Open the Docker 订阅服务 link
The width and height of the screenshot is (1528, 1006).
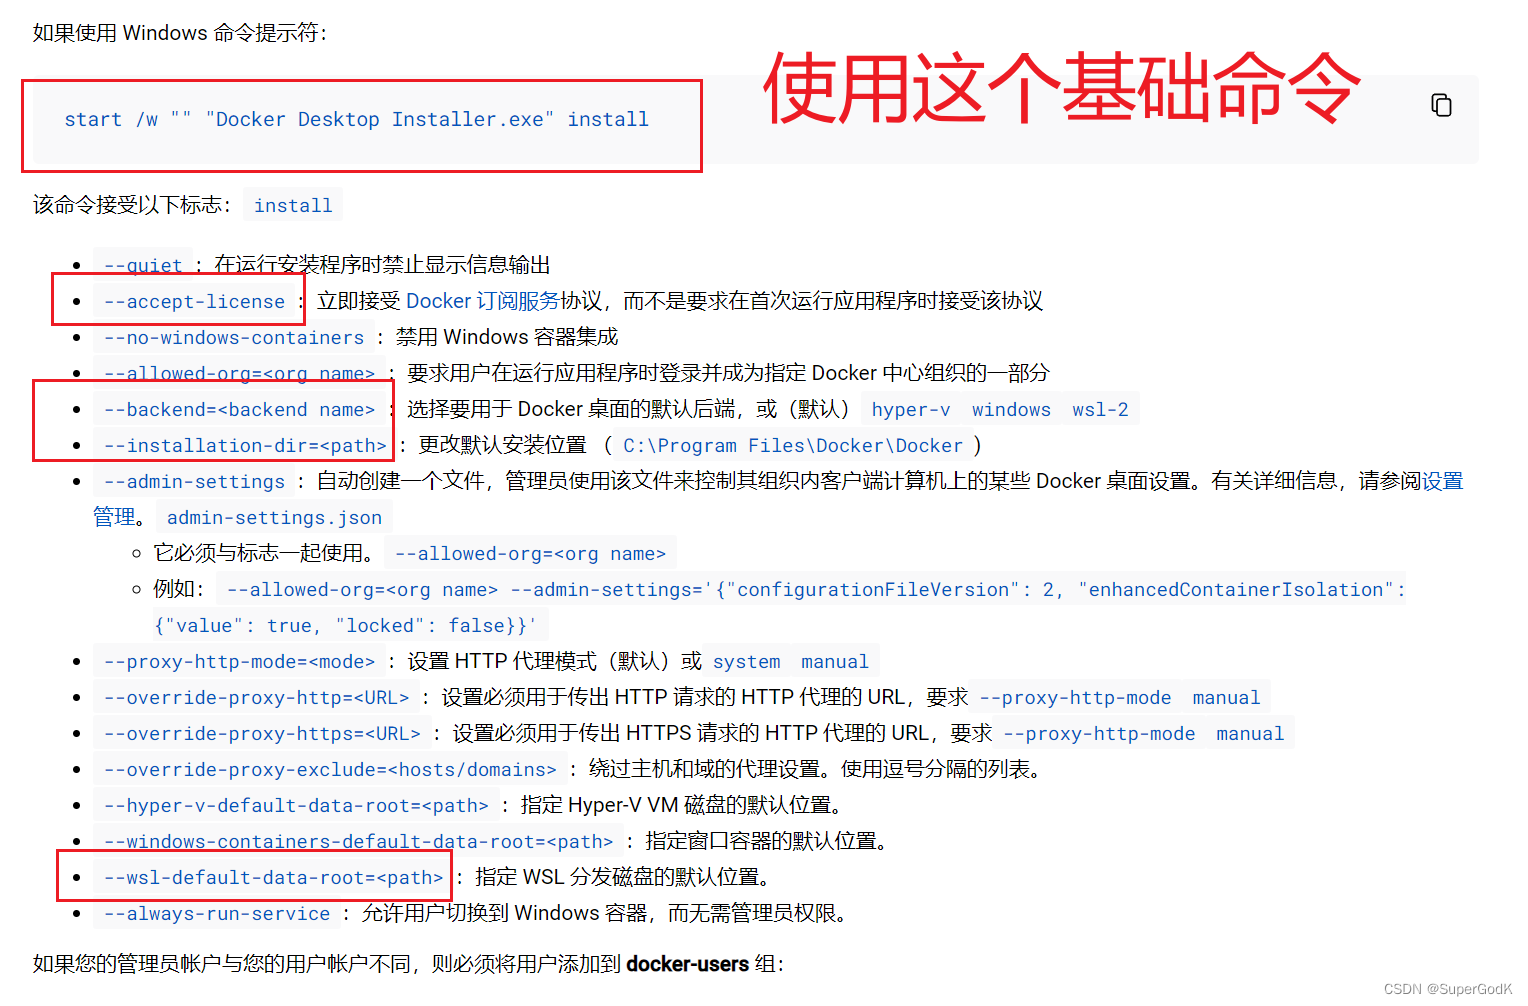pyautogui.click(x=483, y=300)
